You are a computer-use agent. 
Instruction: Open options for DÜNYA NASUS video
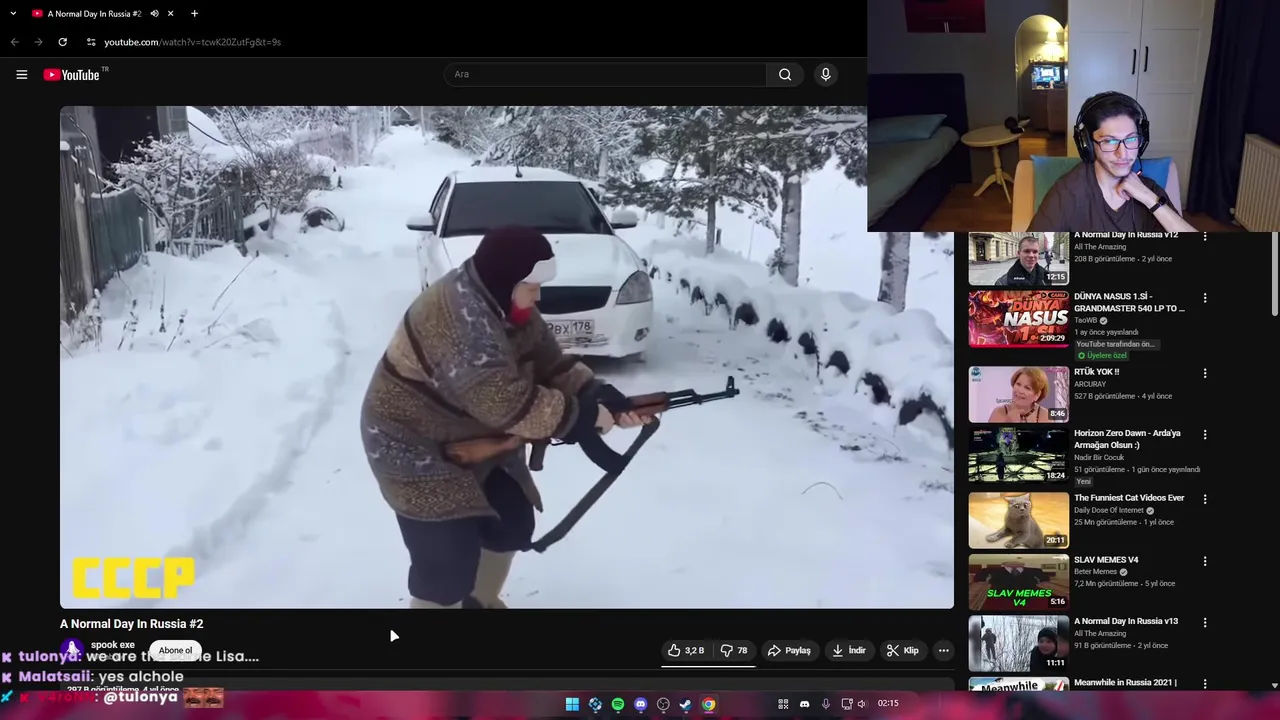tap(1205, 298)
